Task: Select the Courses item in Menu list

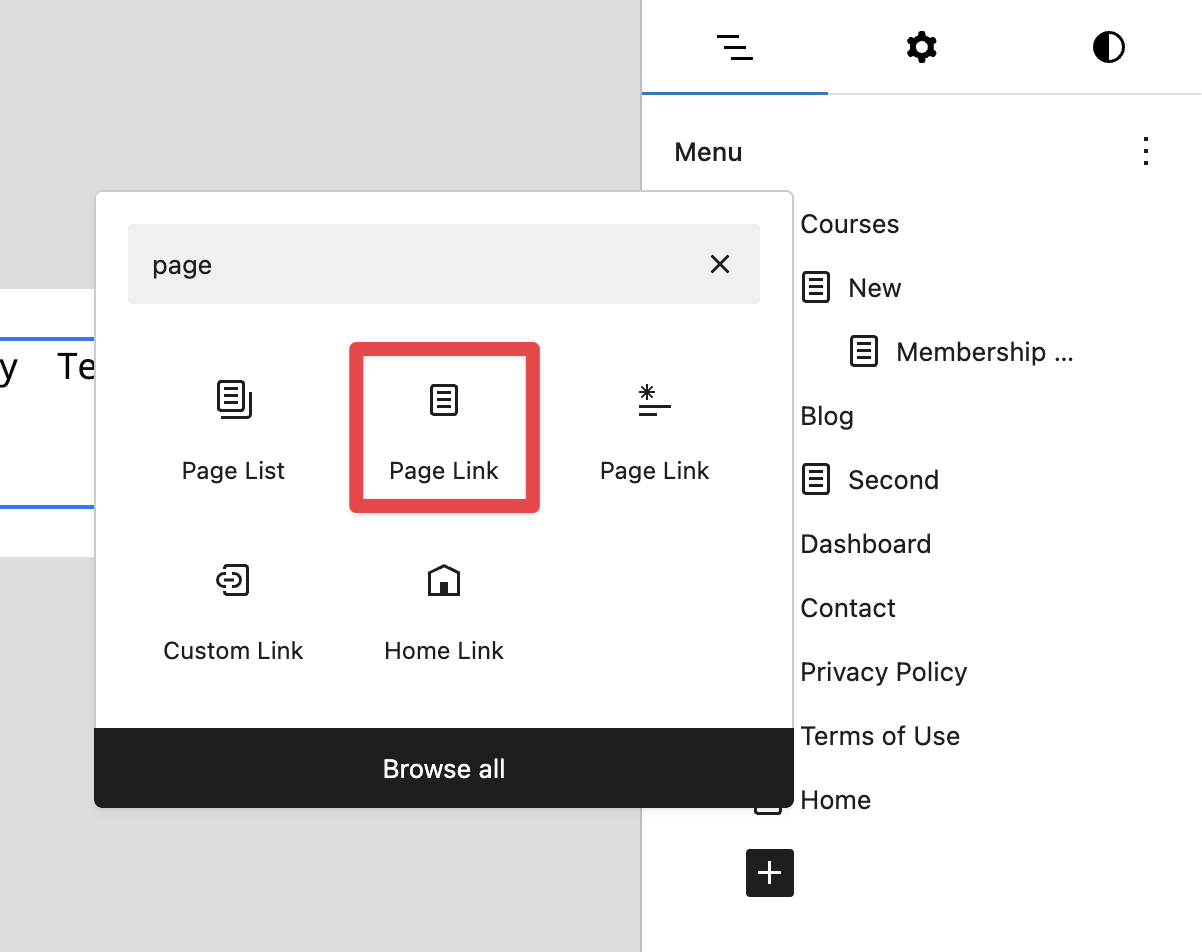Action: (x=850, y=224)
